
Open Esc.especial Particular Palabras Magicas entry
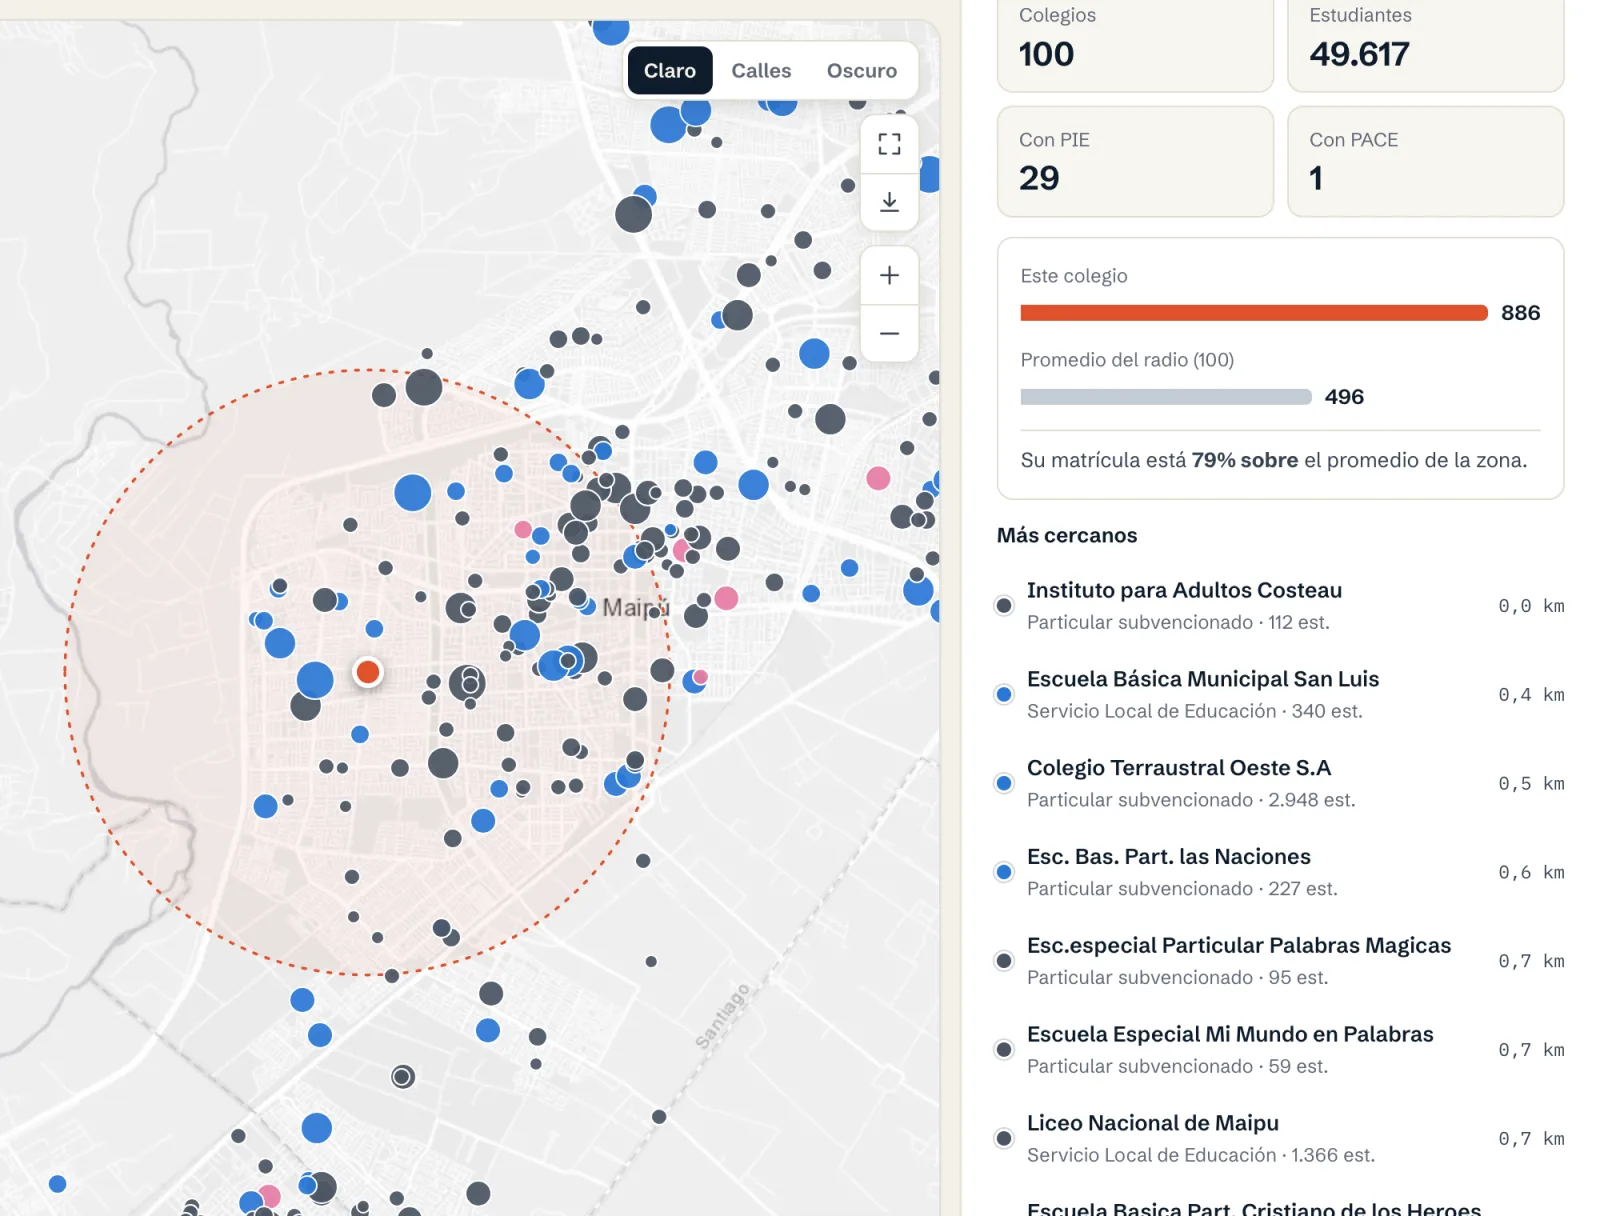click(1280, 961)
